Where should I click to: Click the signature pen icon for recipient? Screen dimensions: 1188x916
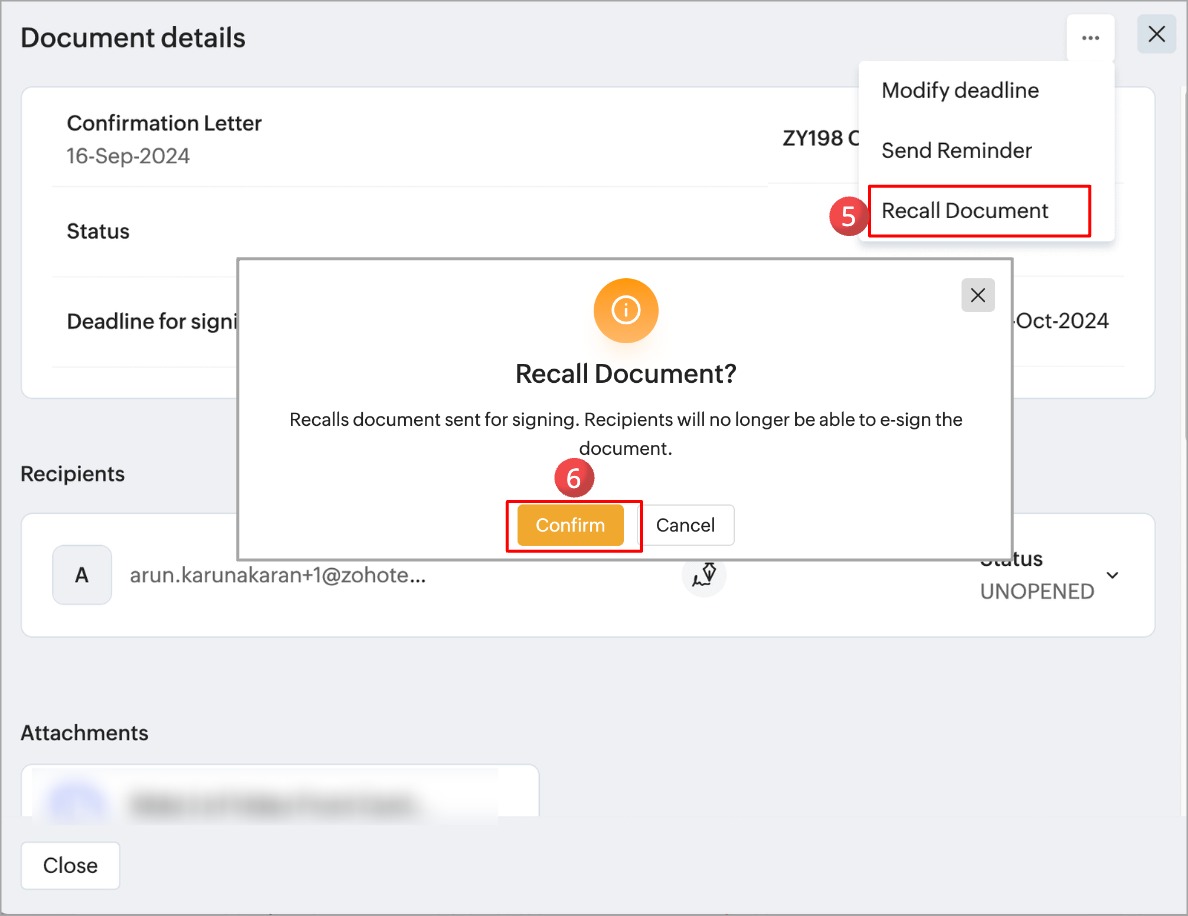pyautogui.click(x=705, y=575)
